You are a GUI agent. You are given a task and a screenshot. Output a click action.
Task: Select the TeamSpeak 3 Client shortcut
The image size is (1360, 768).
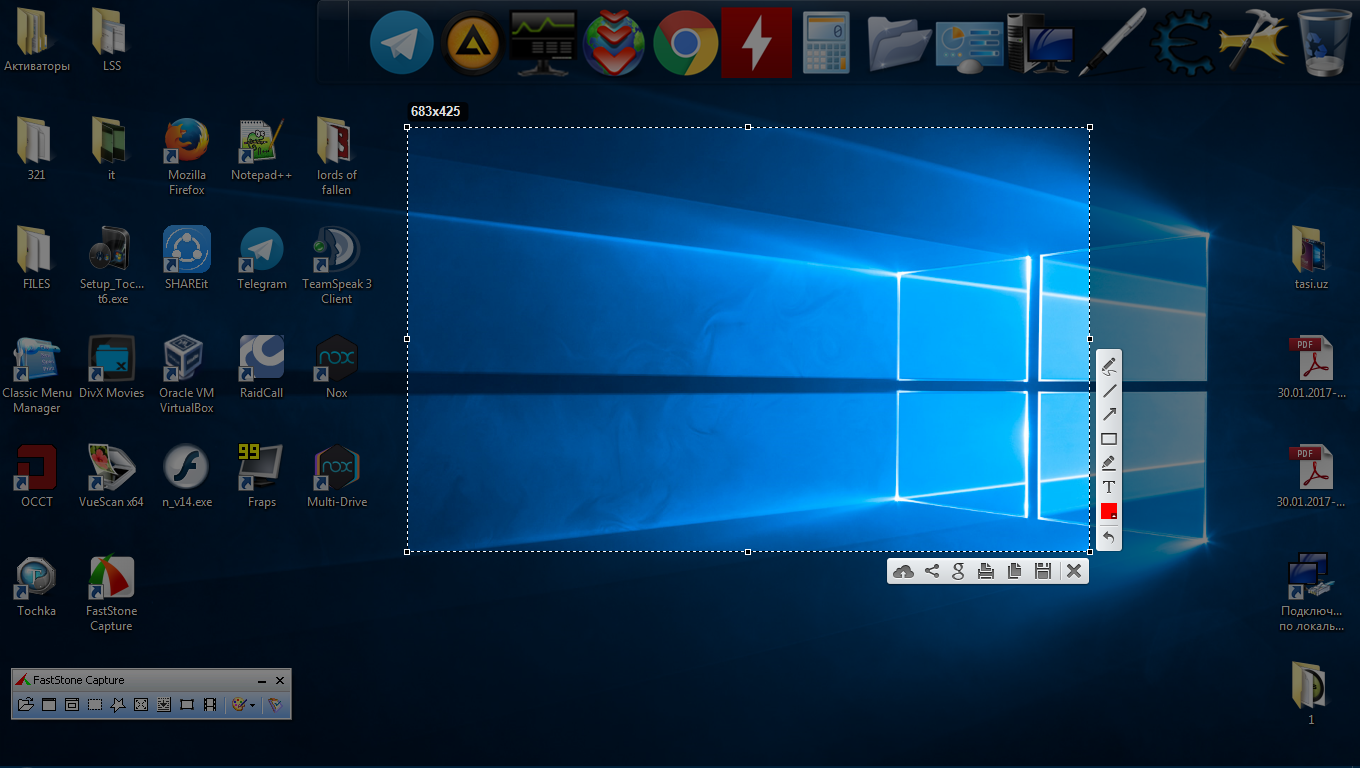point(336,266)
